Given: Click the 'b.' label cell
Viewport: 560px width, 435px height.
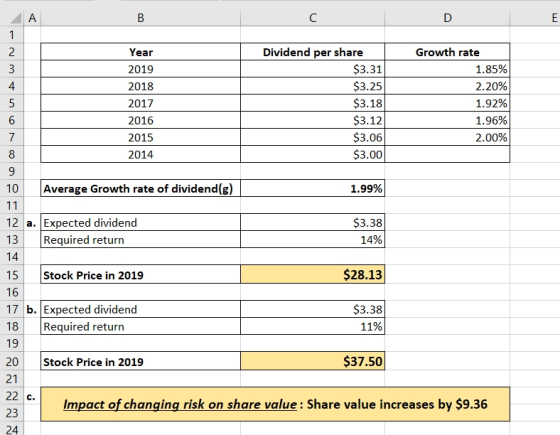Looking at the screenshot, I should click(32, 309).
